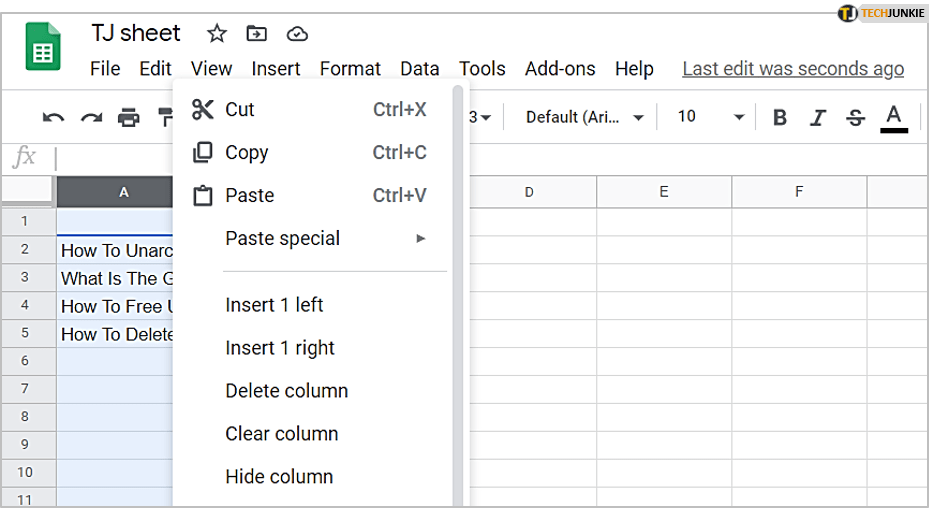Open the text color picker
Screen dimensions: 933x508
pyautogui.click(x=894, y=117)
